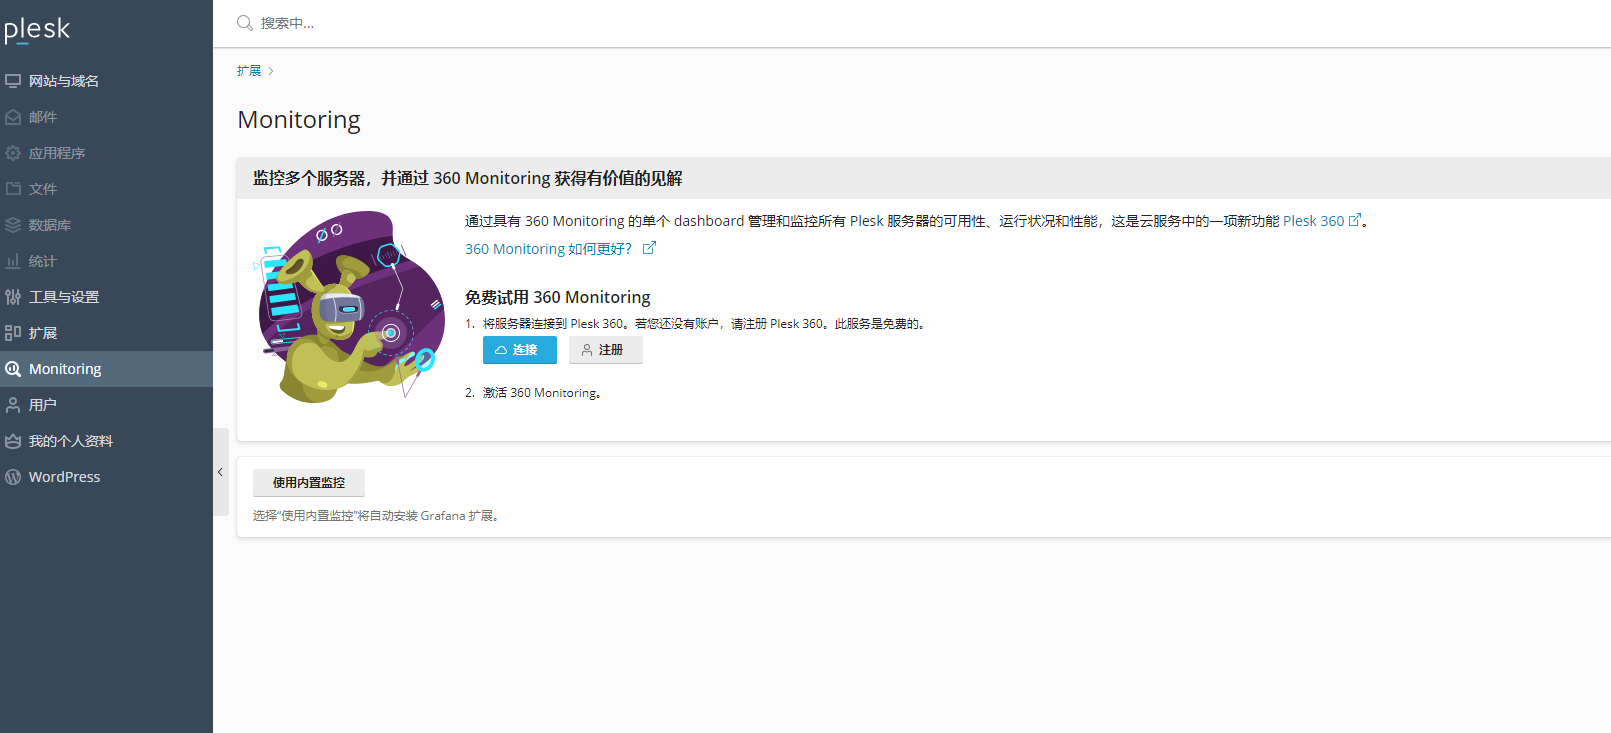Select the WordPress sidebar item
Screen dimensions: 1611x733
pyautogui.click(x=106, y=477)
